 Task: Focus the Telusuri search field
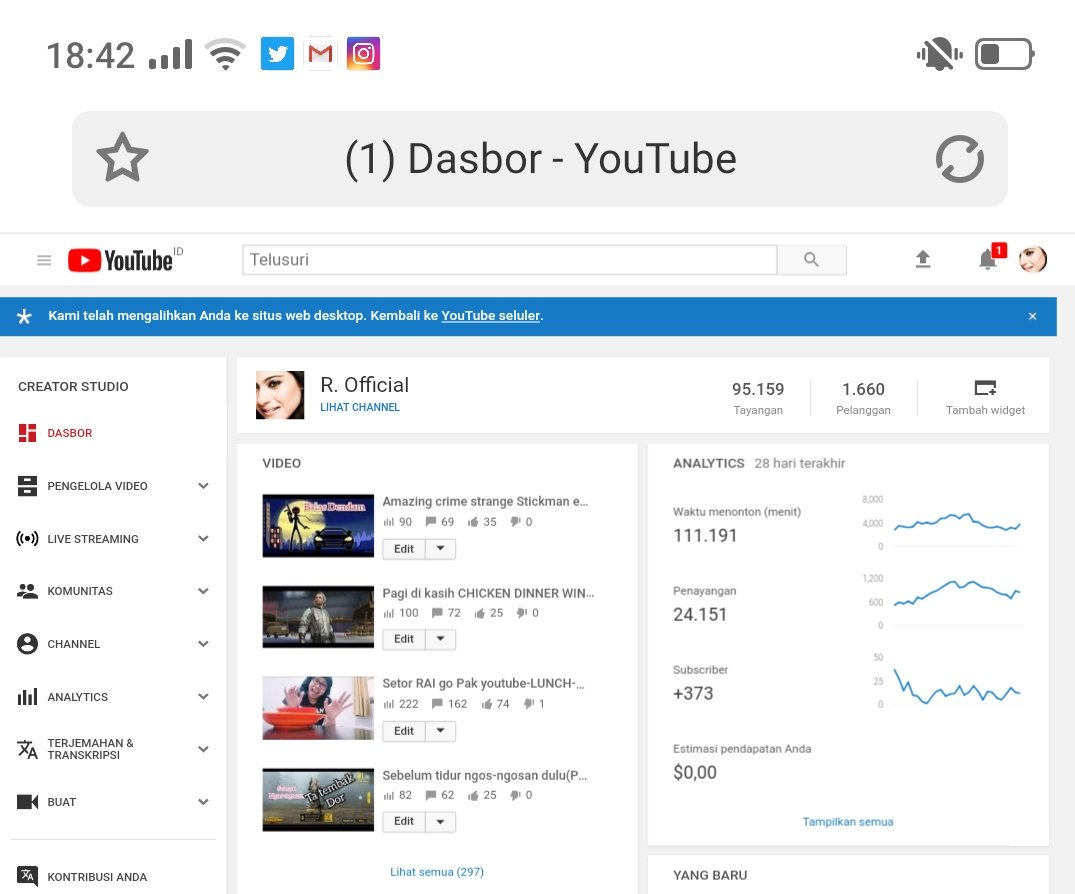[x=510, y=260]
